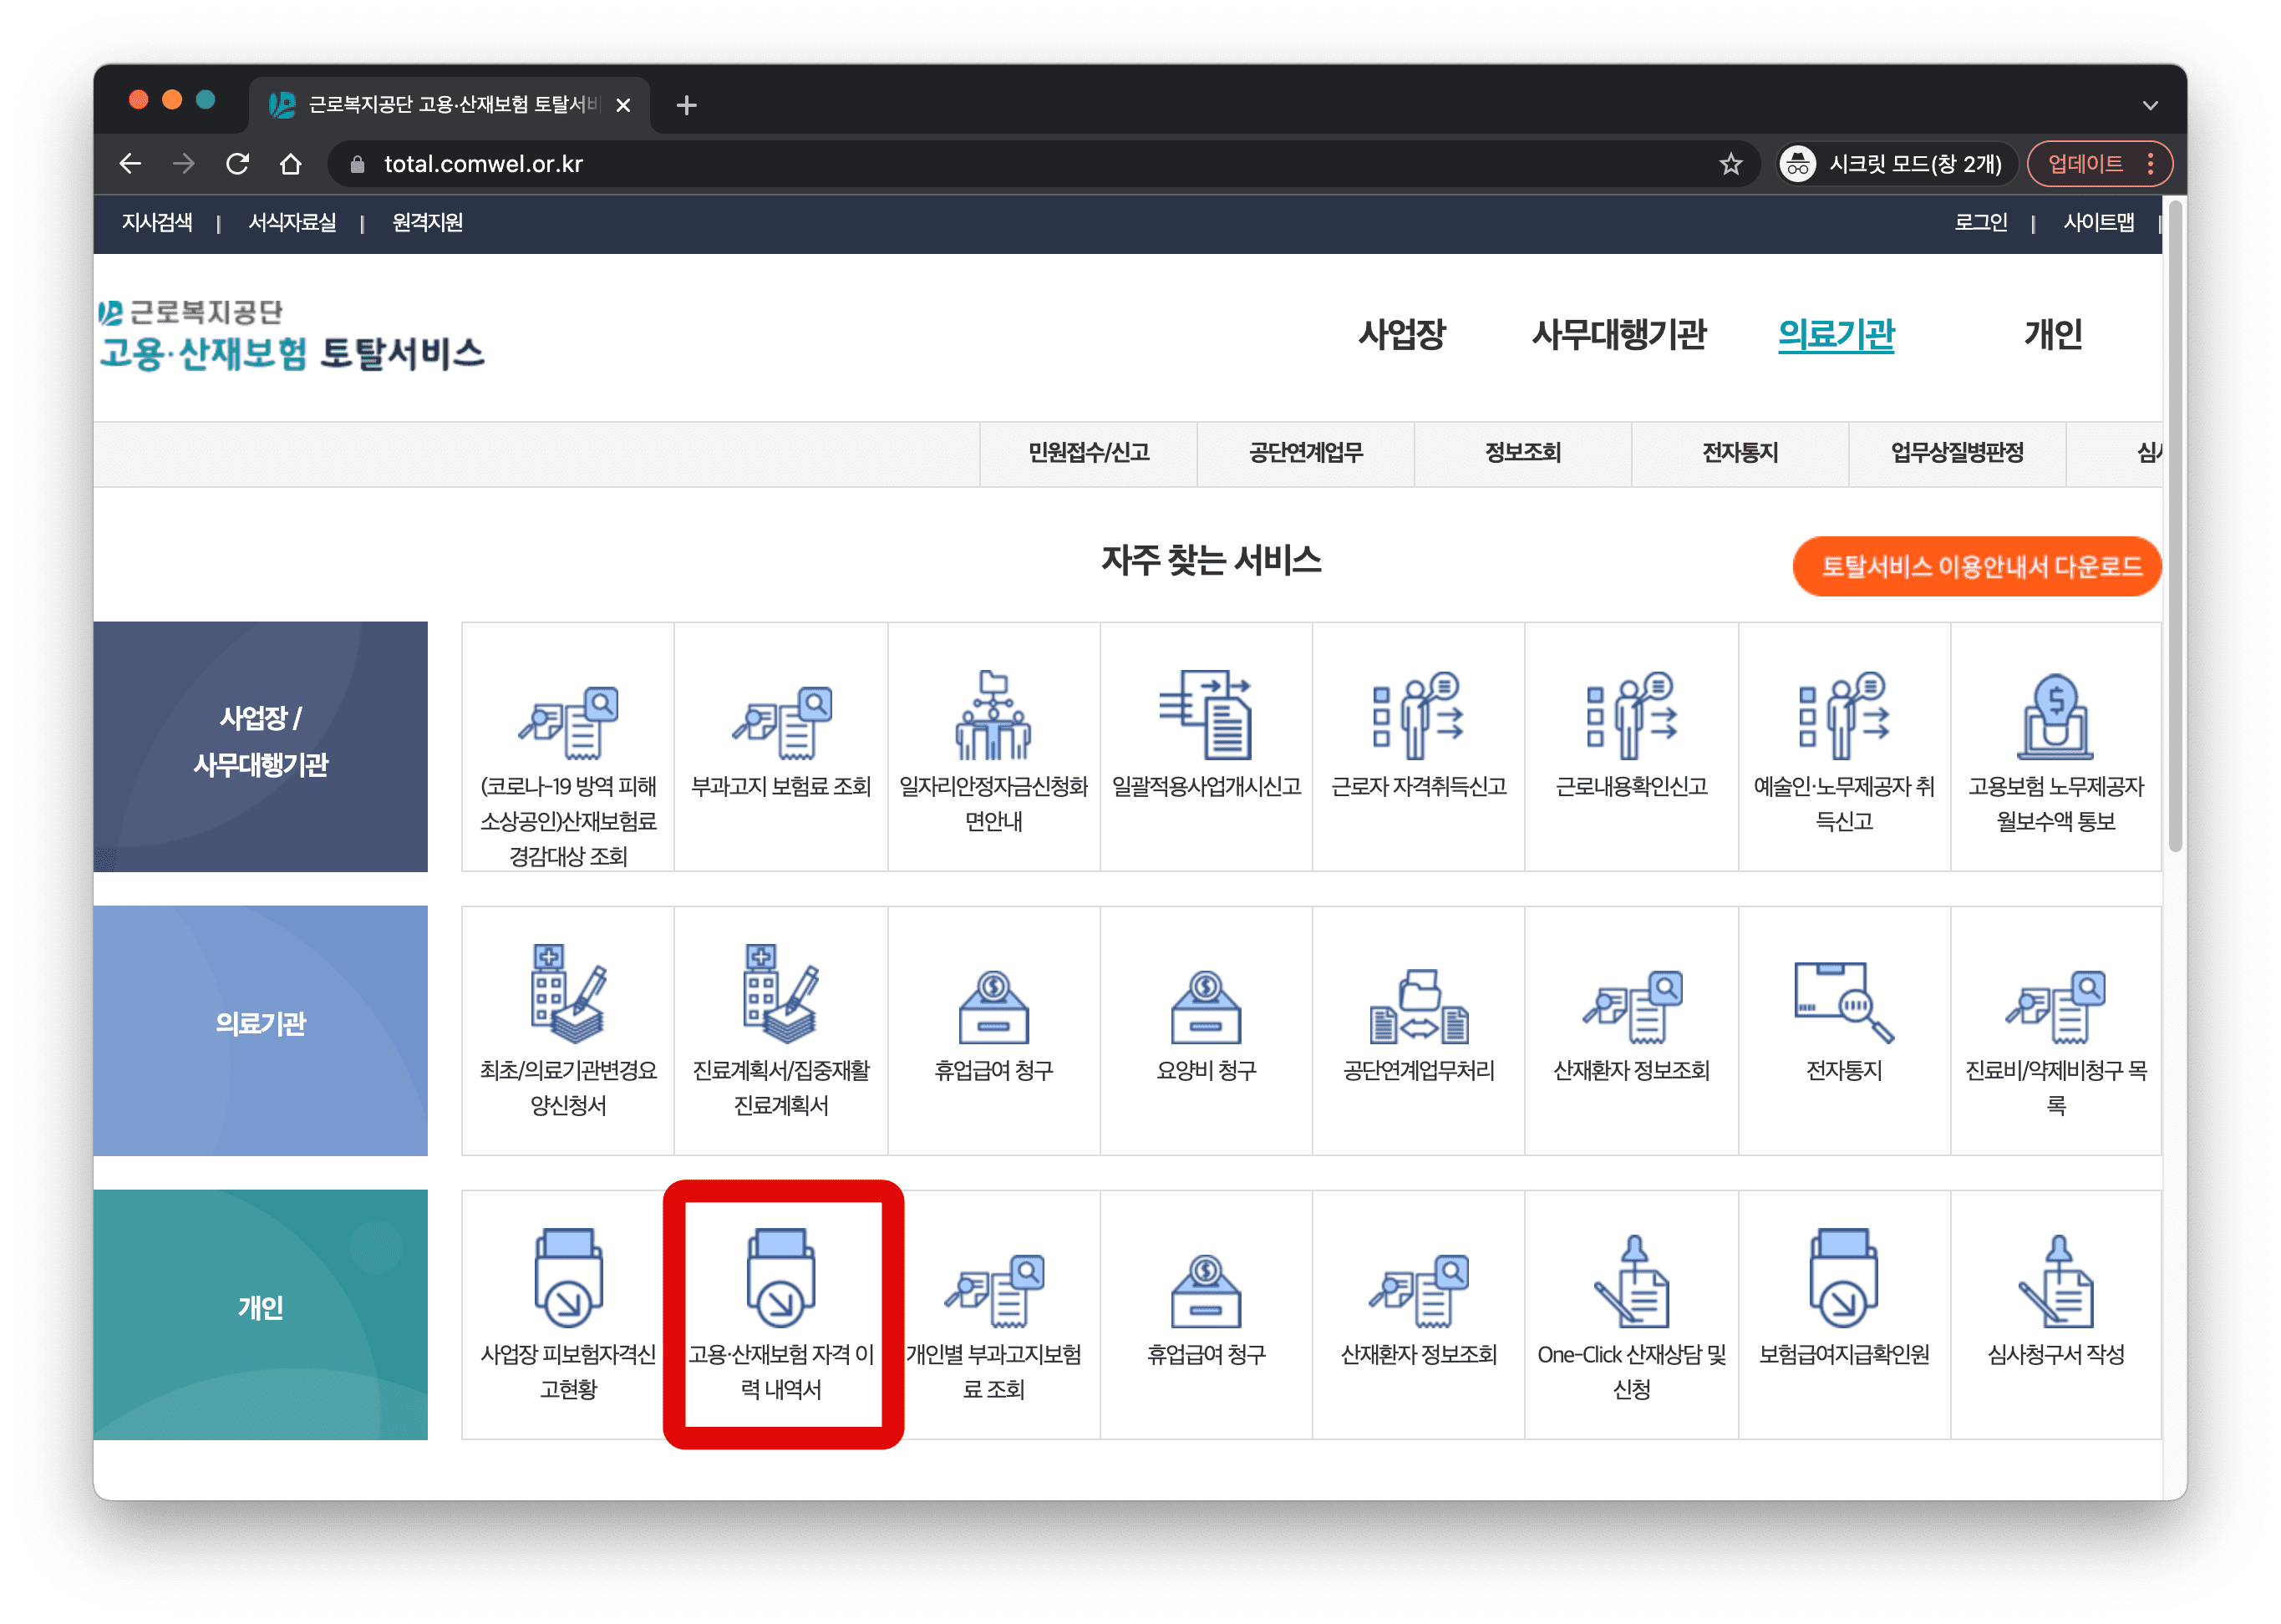Click 고용보험 노무제공자 월보수액 통보 icon

(x=2055, y=716)
